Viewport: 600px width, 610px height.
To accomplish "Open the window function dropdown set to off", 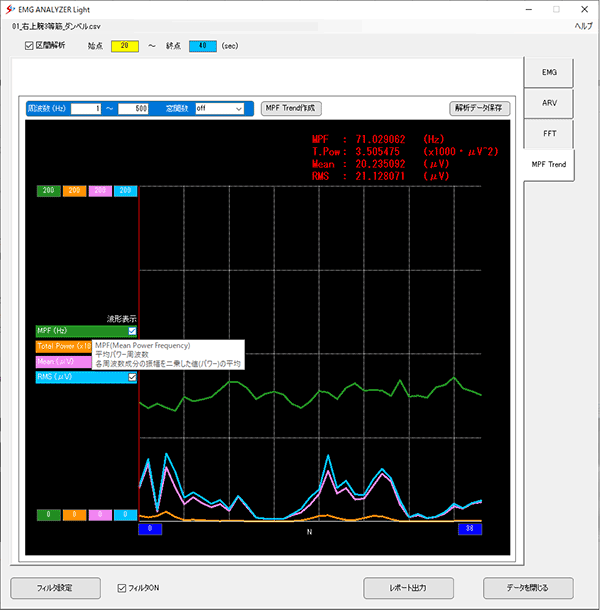I will 220,109.
